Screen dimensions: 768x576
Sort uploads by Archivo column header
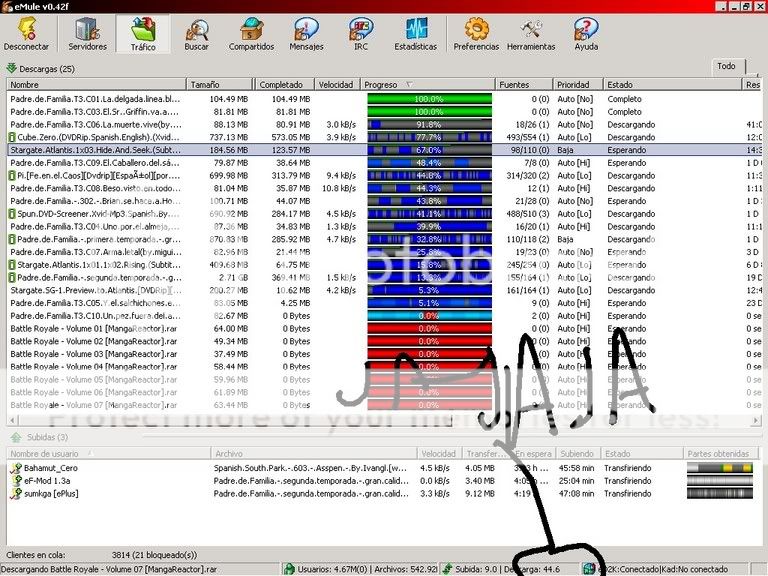(x=313, y=454)
